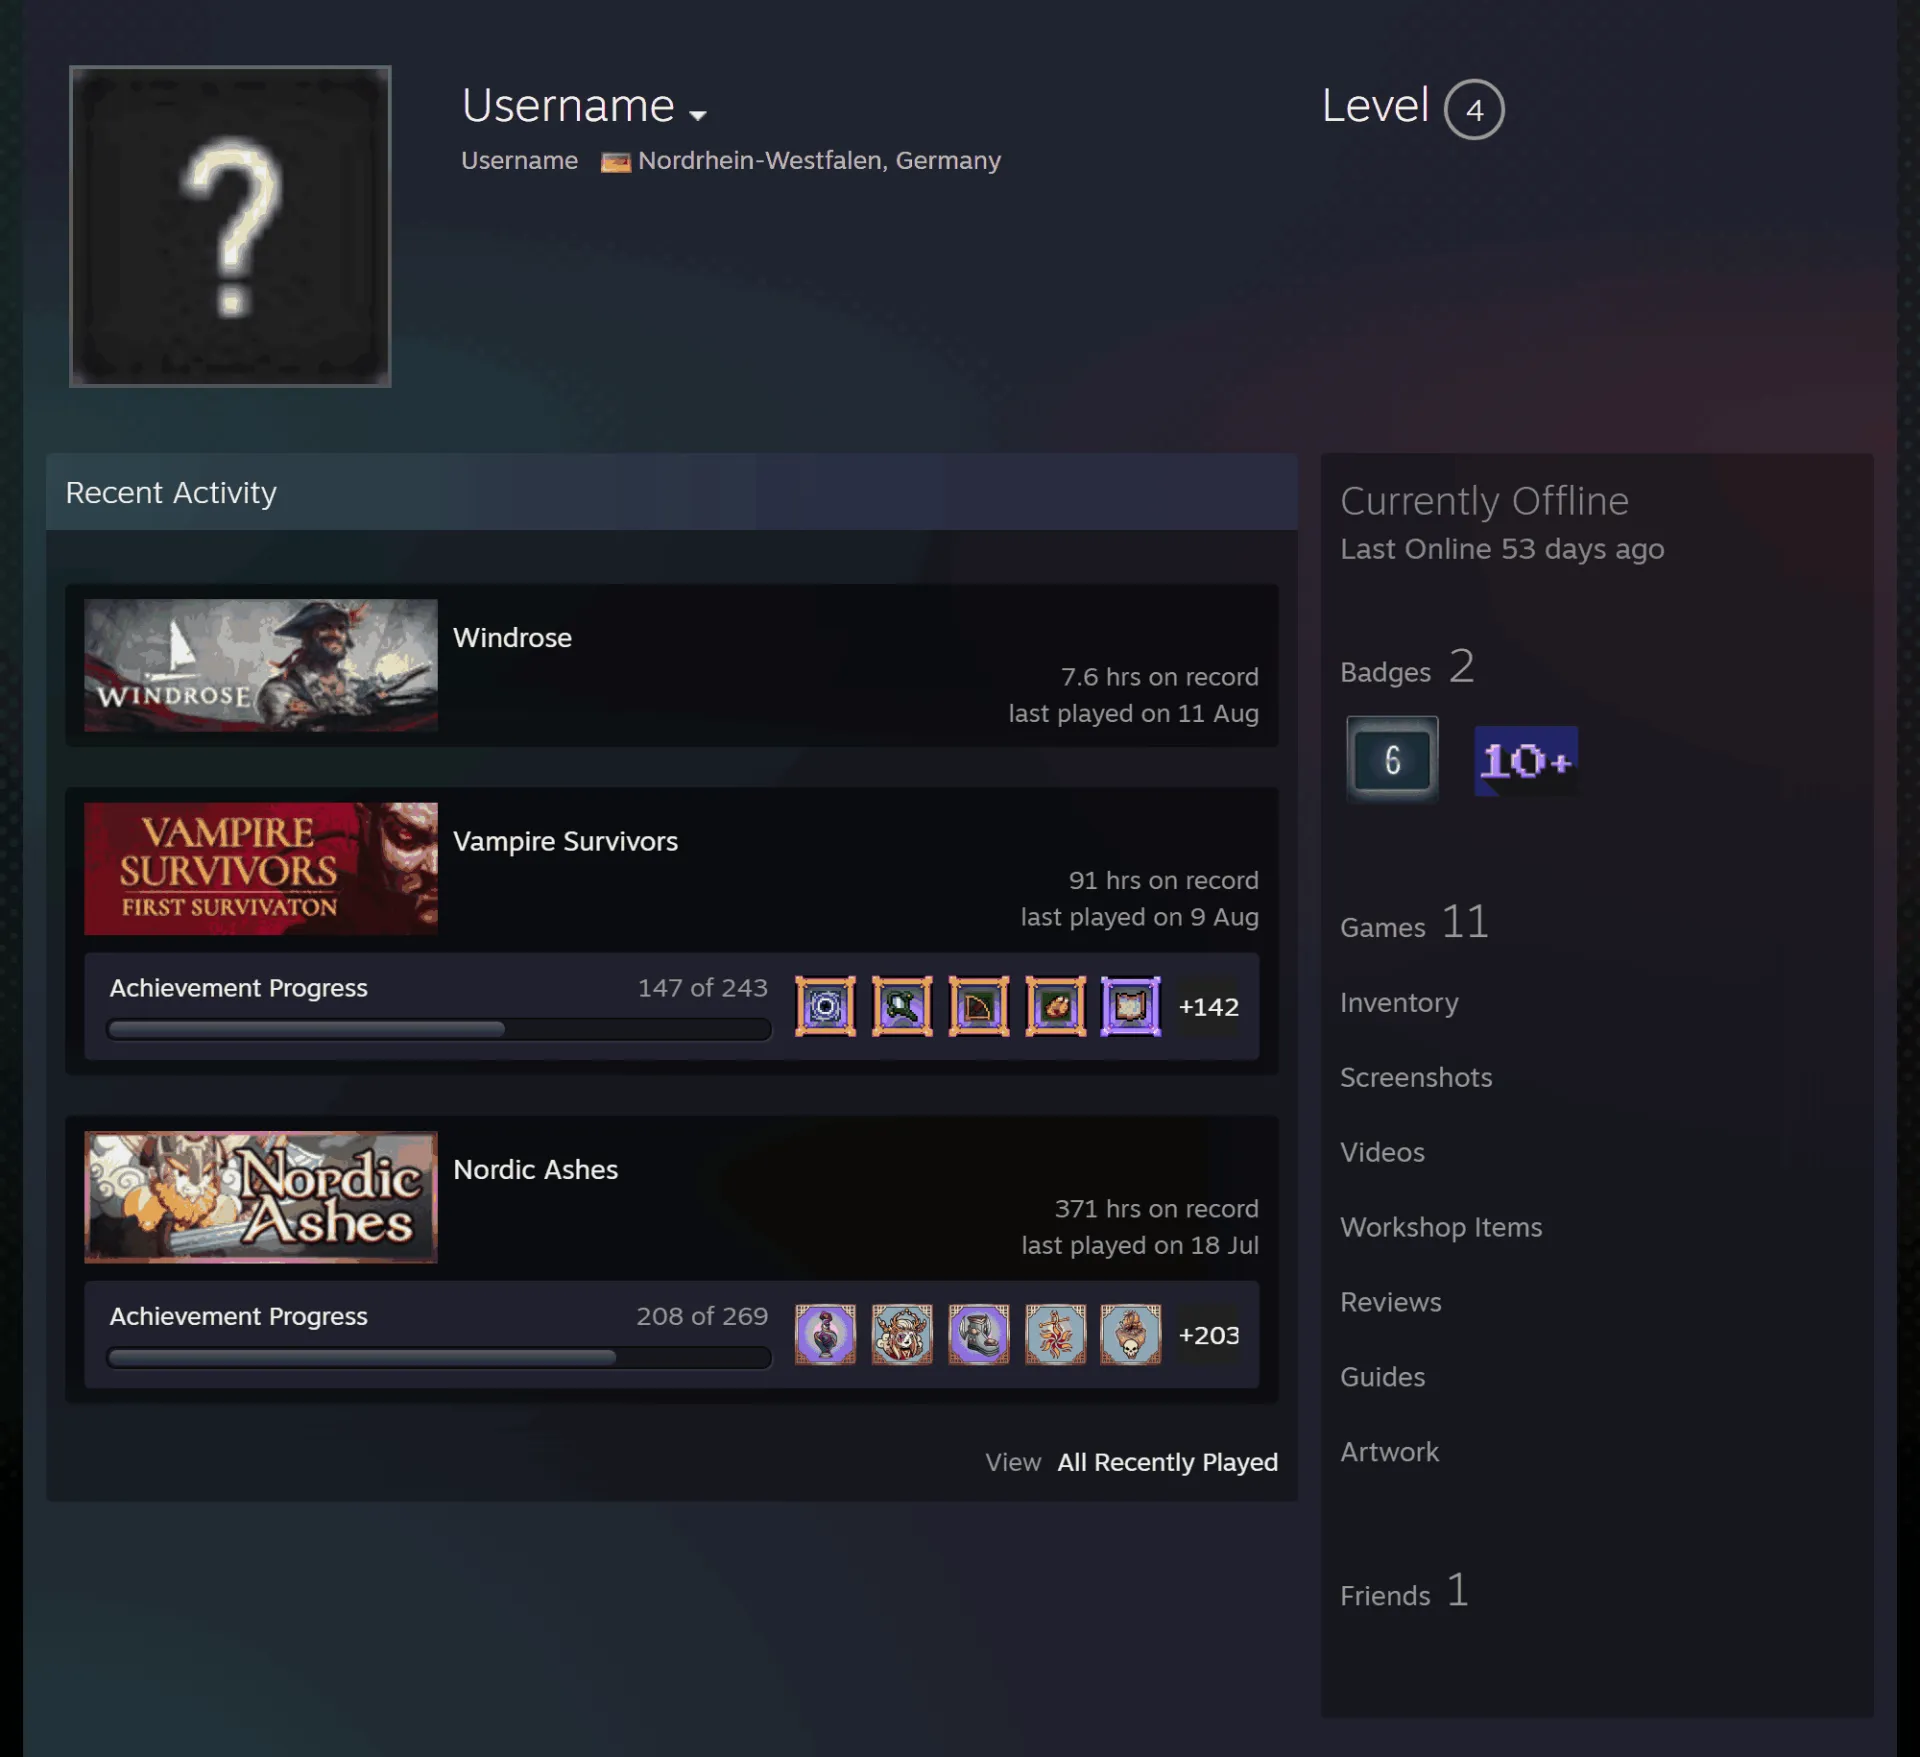Click the boot Nordic Ashes achievement icon
The image size is (1920, 1757).
pos(979,1334)
